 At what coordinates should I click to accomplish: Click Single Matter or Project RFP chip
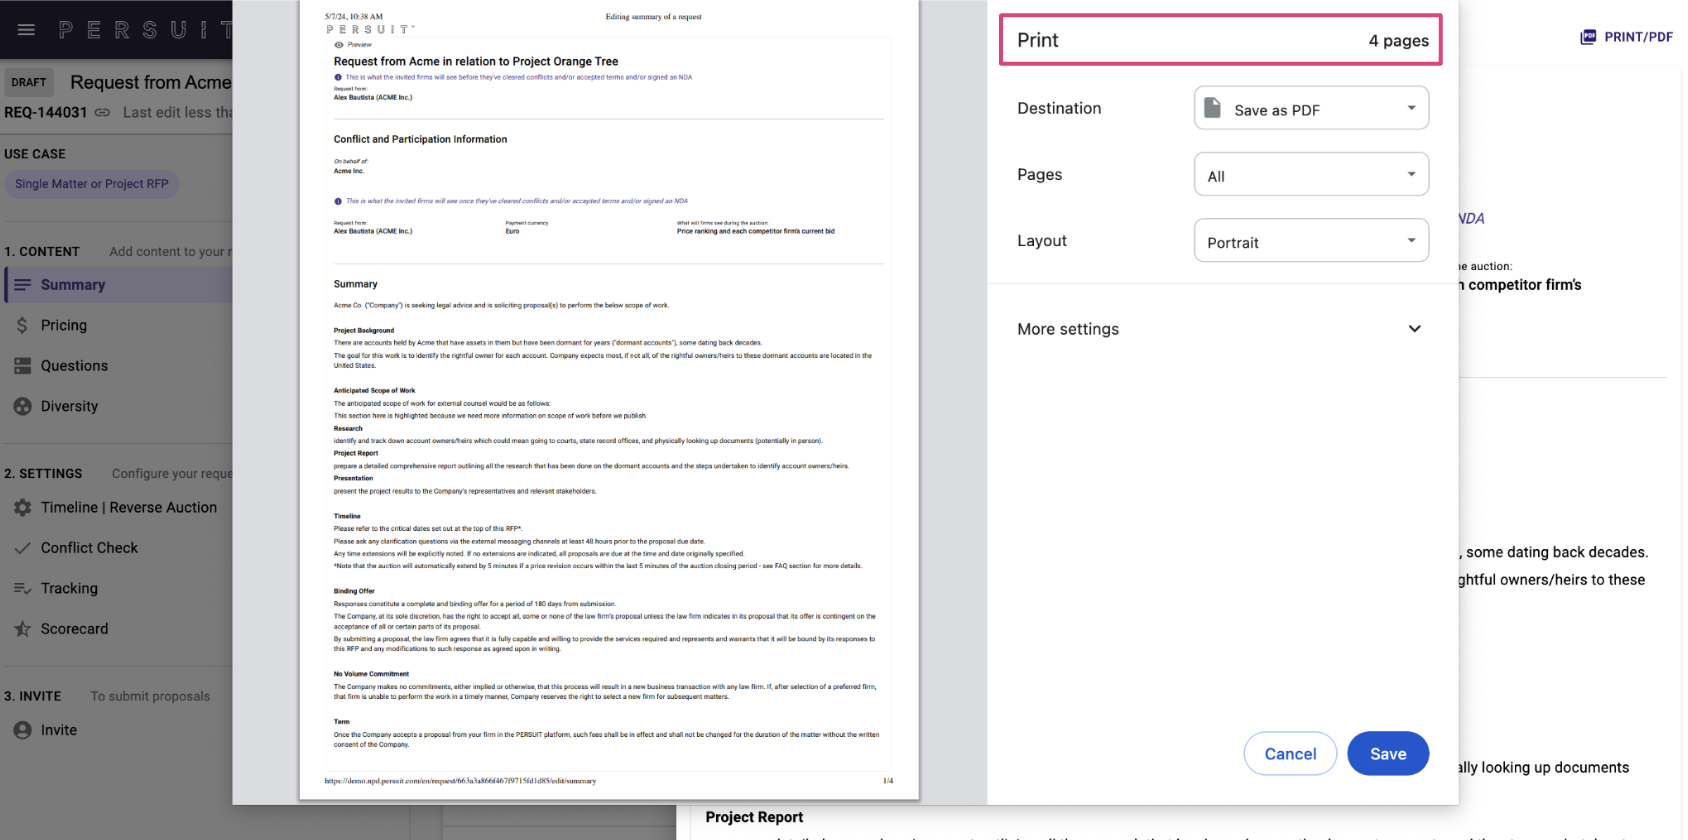pyautogui.click(x=92, y=184)
